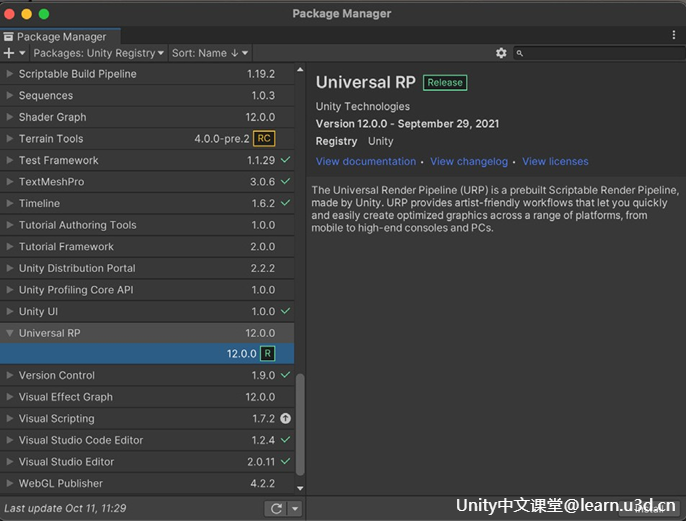Select the Timeline package row

pyautogui.click(x=147, y=203)
